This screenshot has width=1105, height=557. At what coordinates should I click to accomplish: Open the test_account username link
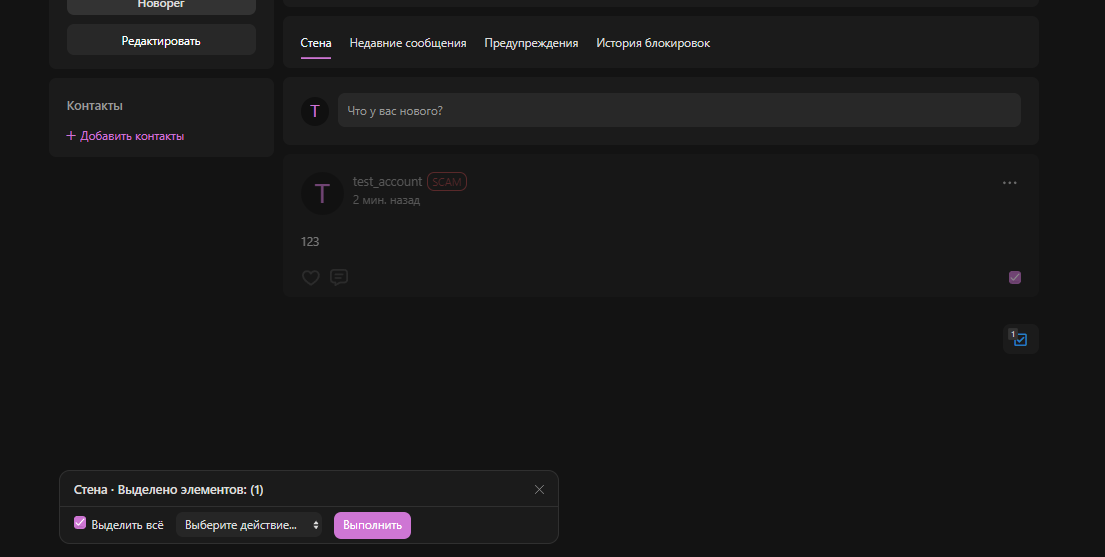coord(388,182)
